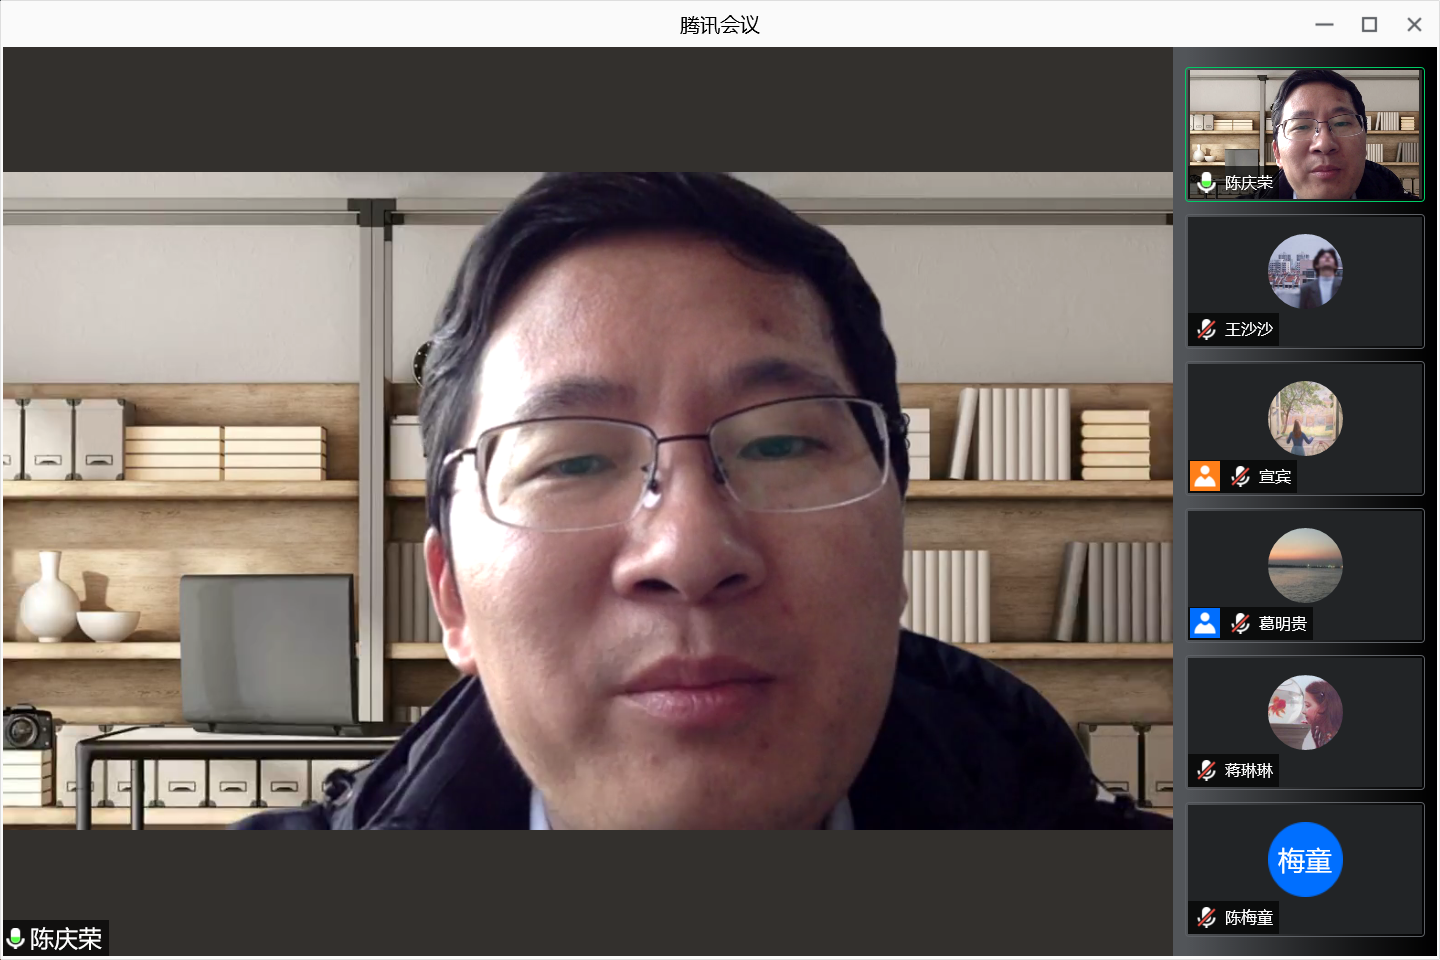The width and height of the screenshot is (1440, 960).
Task: Click 宣宾's round profile avatar
Action: 1305,418
